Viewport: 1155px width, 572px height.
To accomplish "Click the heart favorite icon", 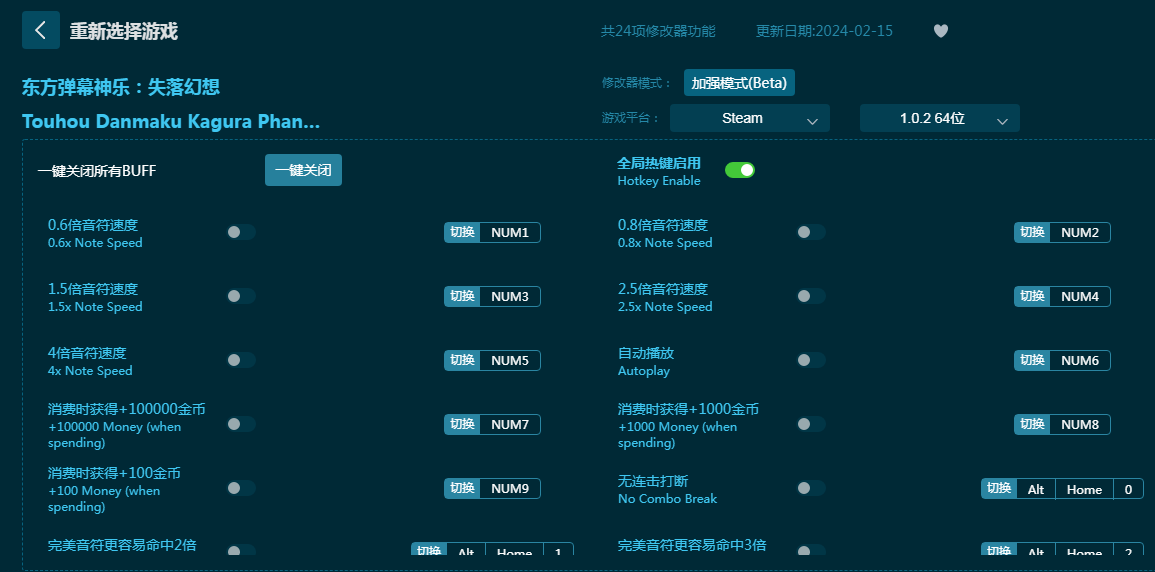I will [941, 31].
